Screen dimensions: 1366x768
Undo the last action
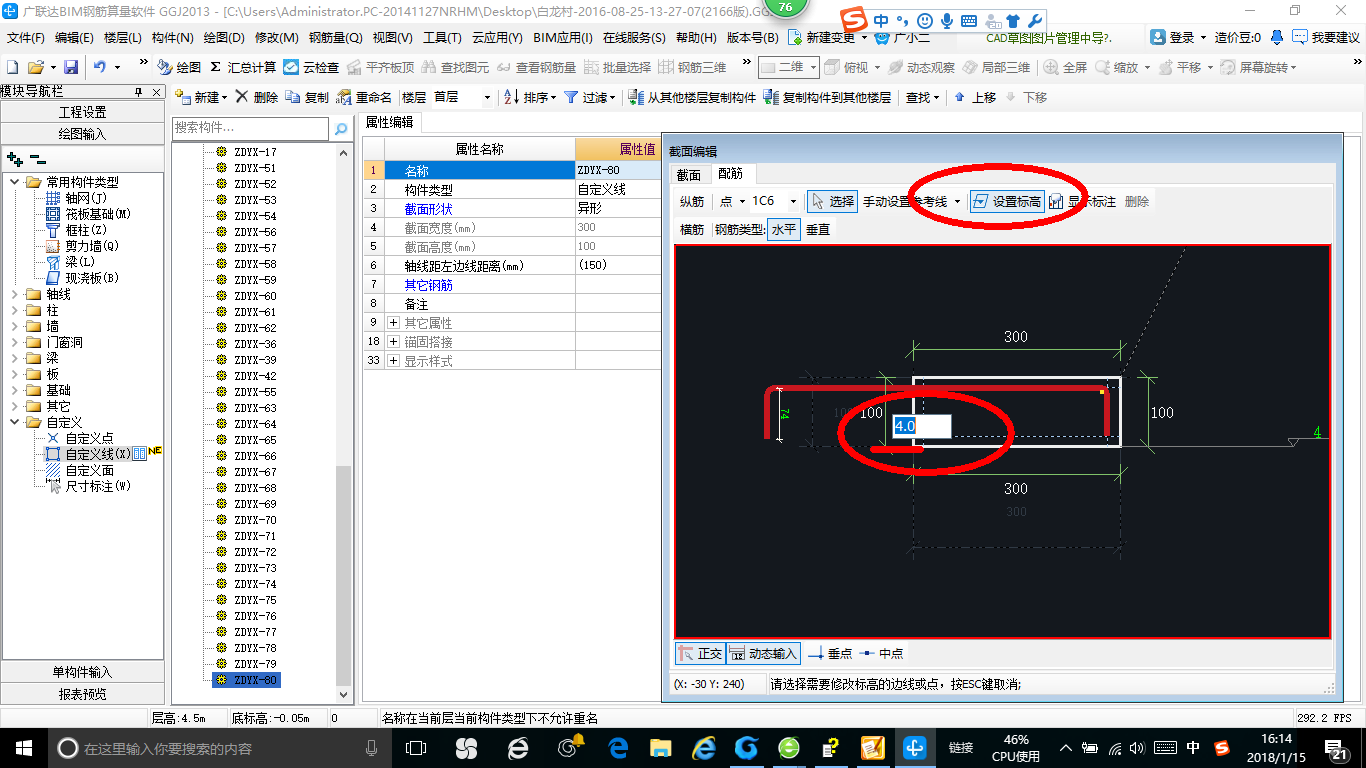coord(100,67)
